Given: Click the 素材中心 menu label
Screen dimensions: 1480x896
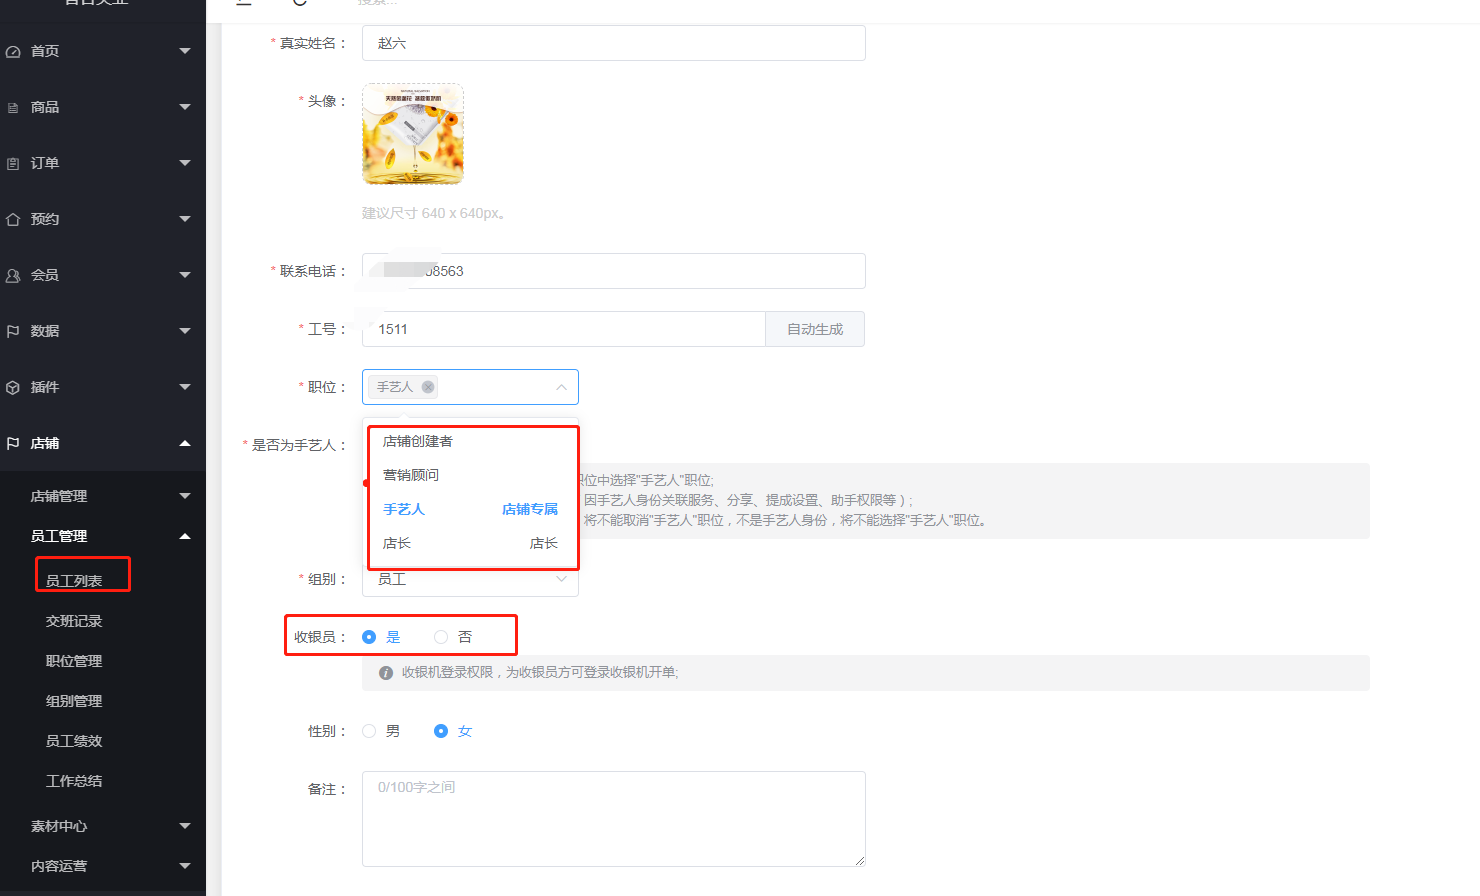Looking at the screenshot, I should click(59, 826).
